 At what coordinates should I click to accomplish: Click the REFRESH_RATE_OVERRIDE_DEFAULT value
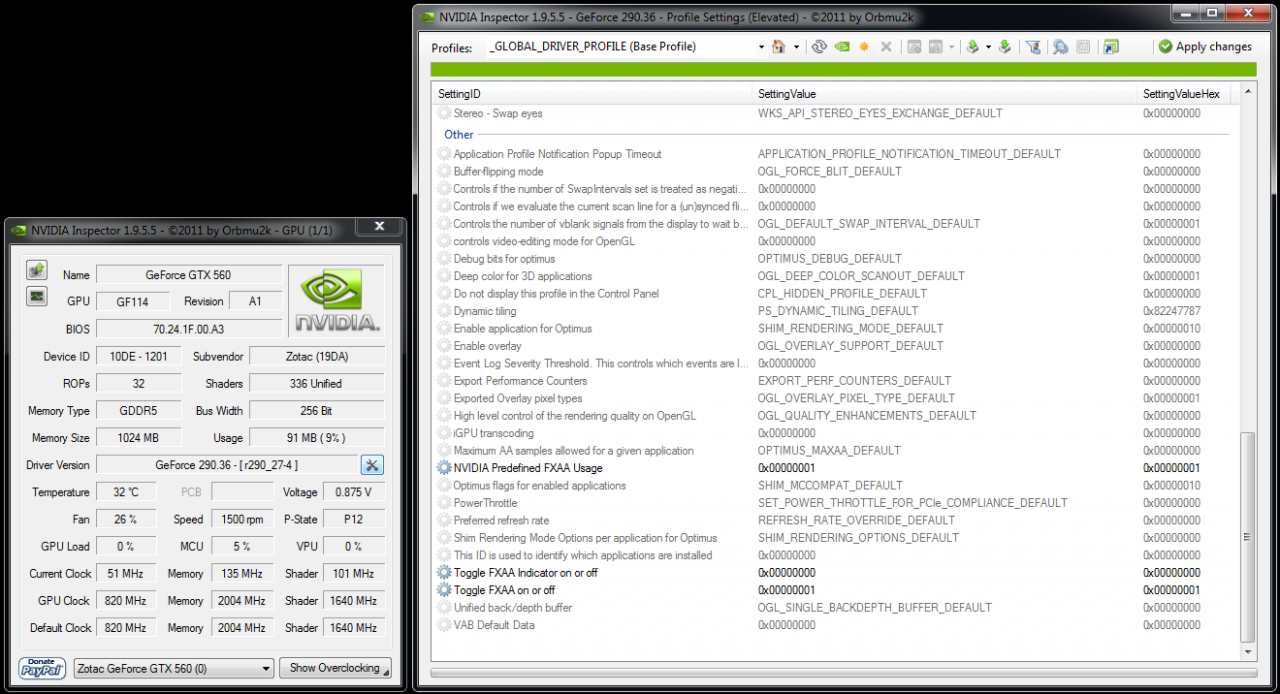(856, 520)
